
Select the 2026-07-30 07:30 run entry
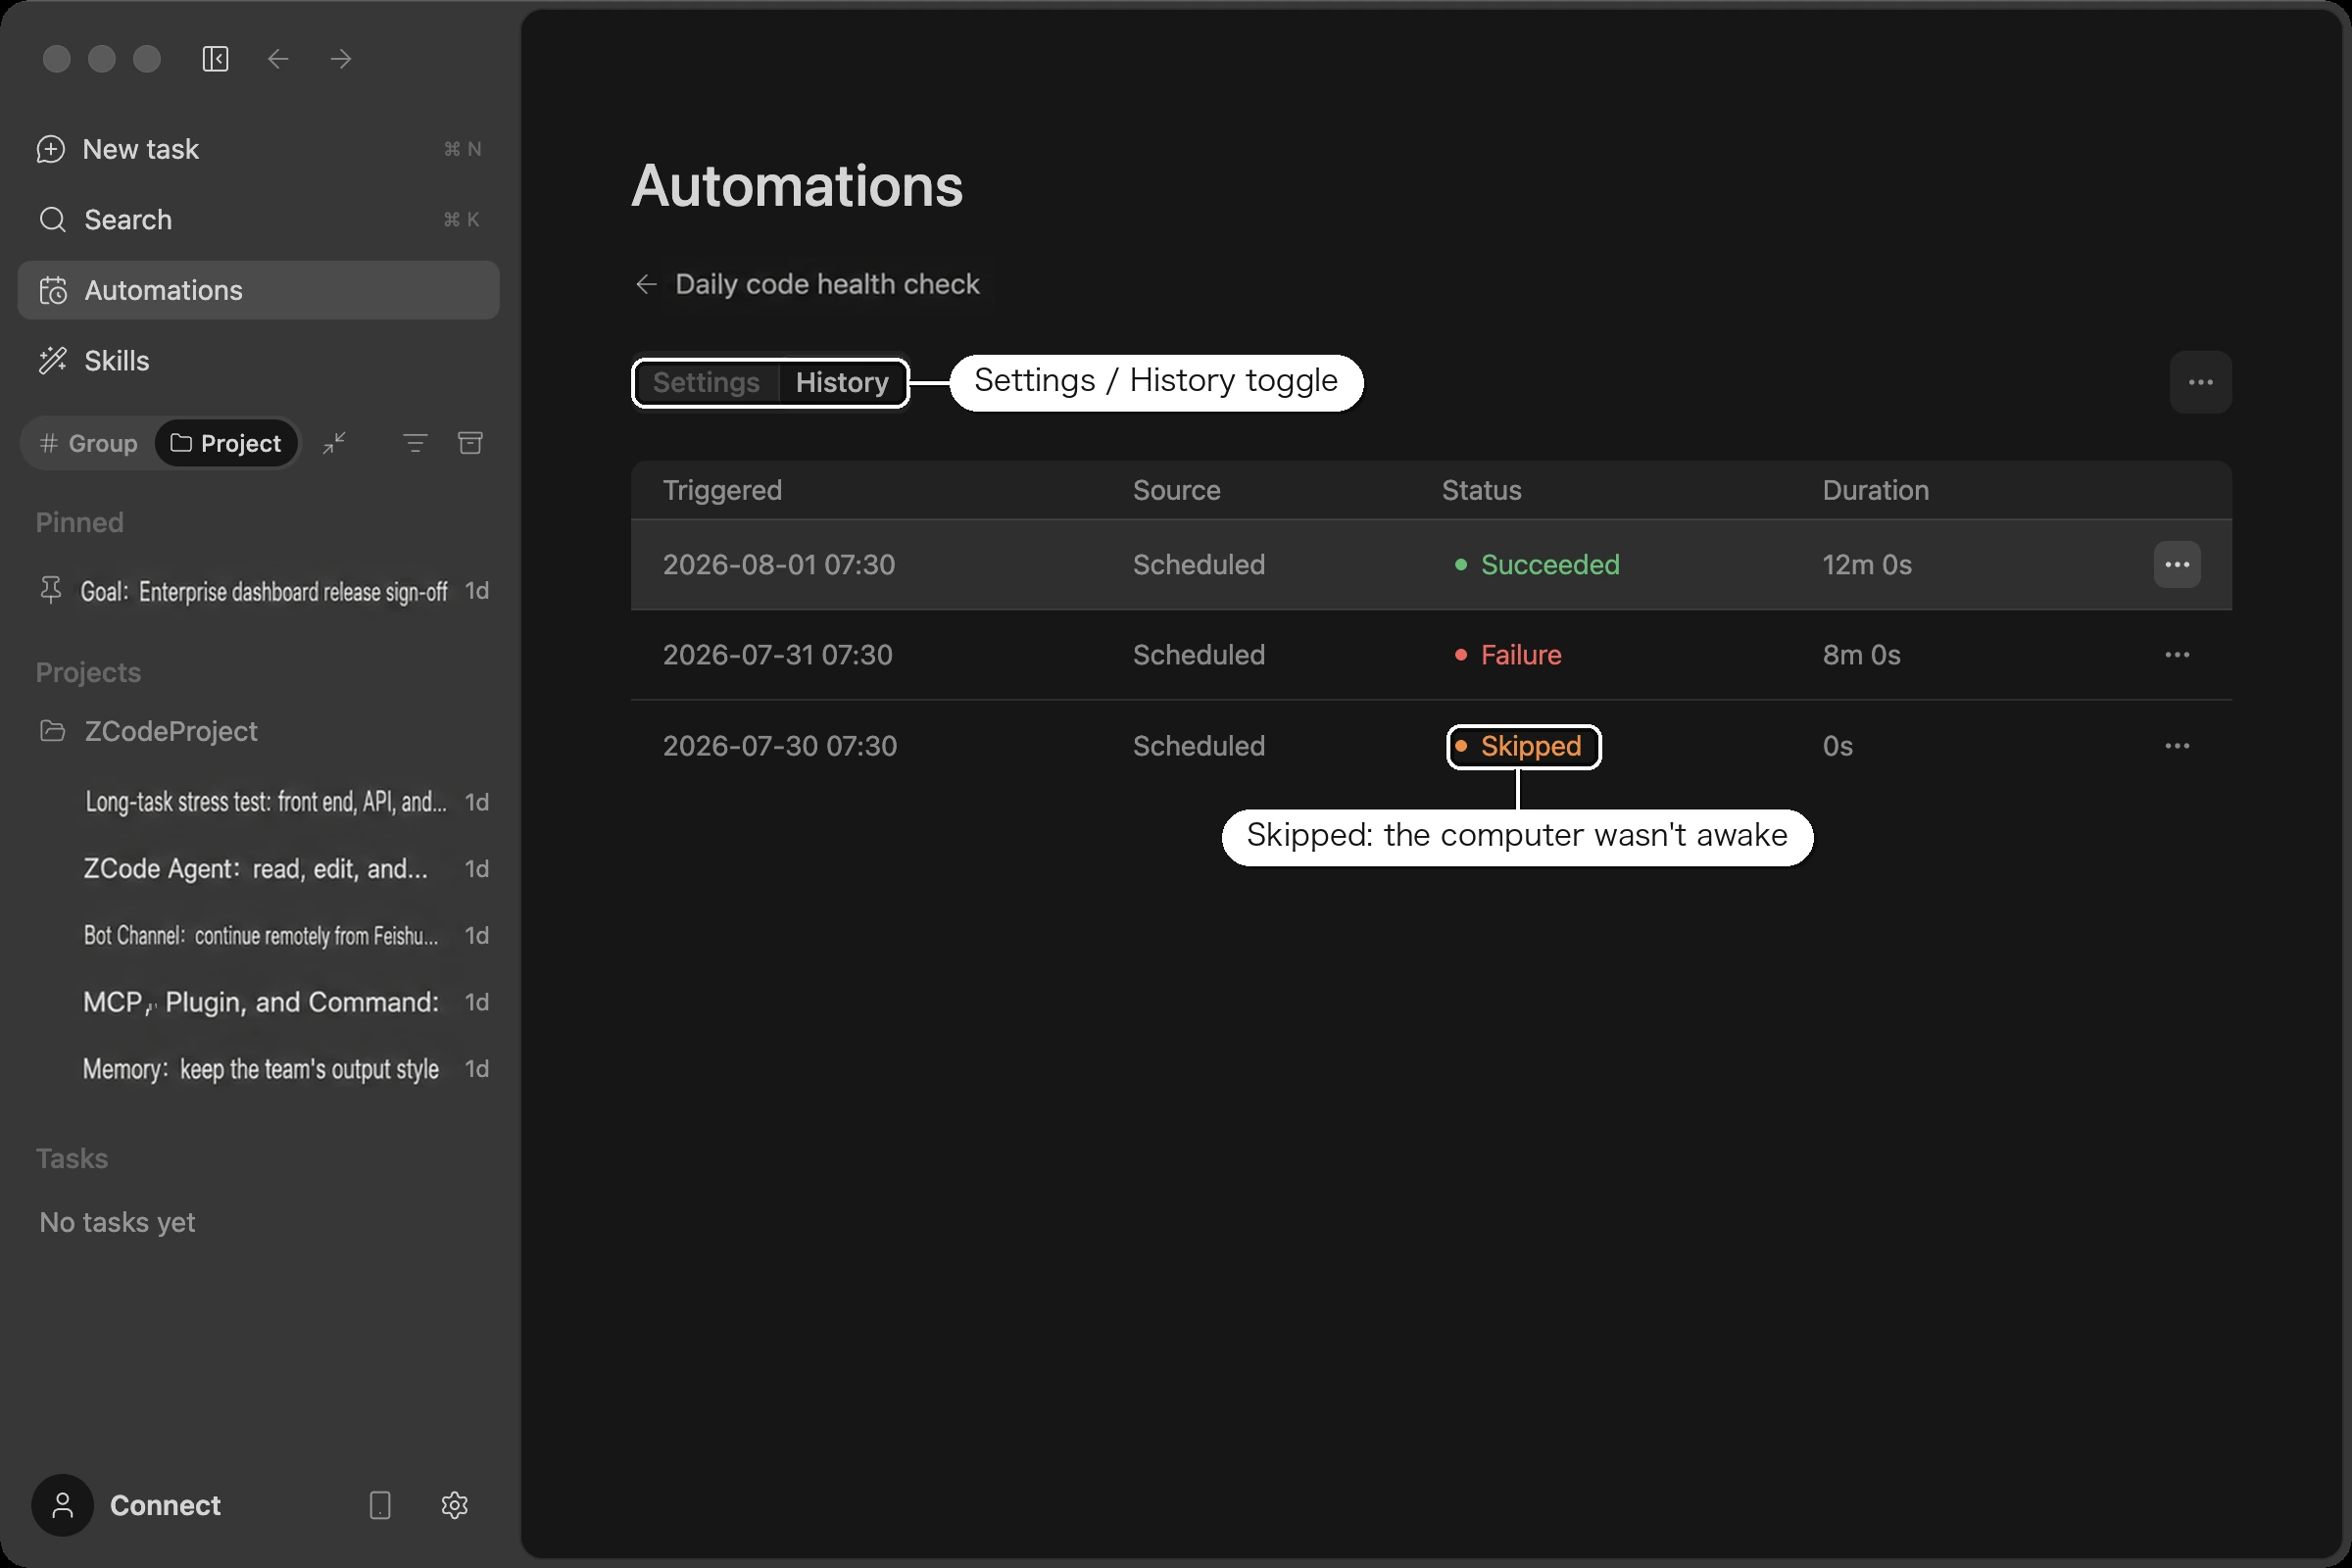(1431, 746)
